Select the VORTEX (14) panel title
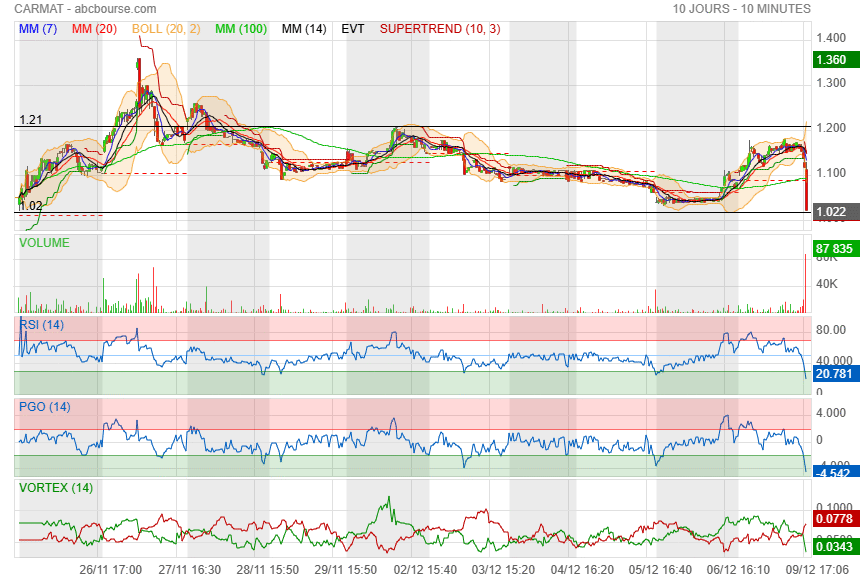 click(x=55, y=487)
